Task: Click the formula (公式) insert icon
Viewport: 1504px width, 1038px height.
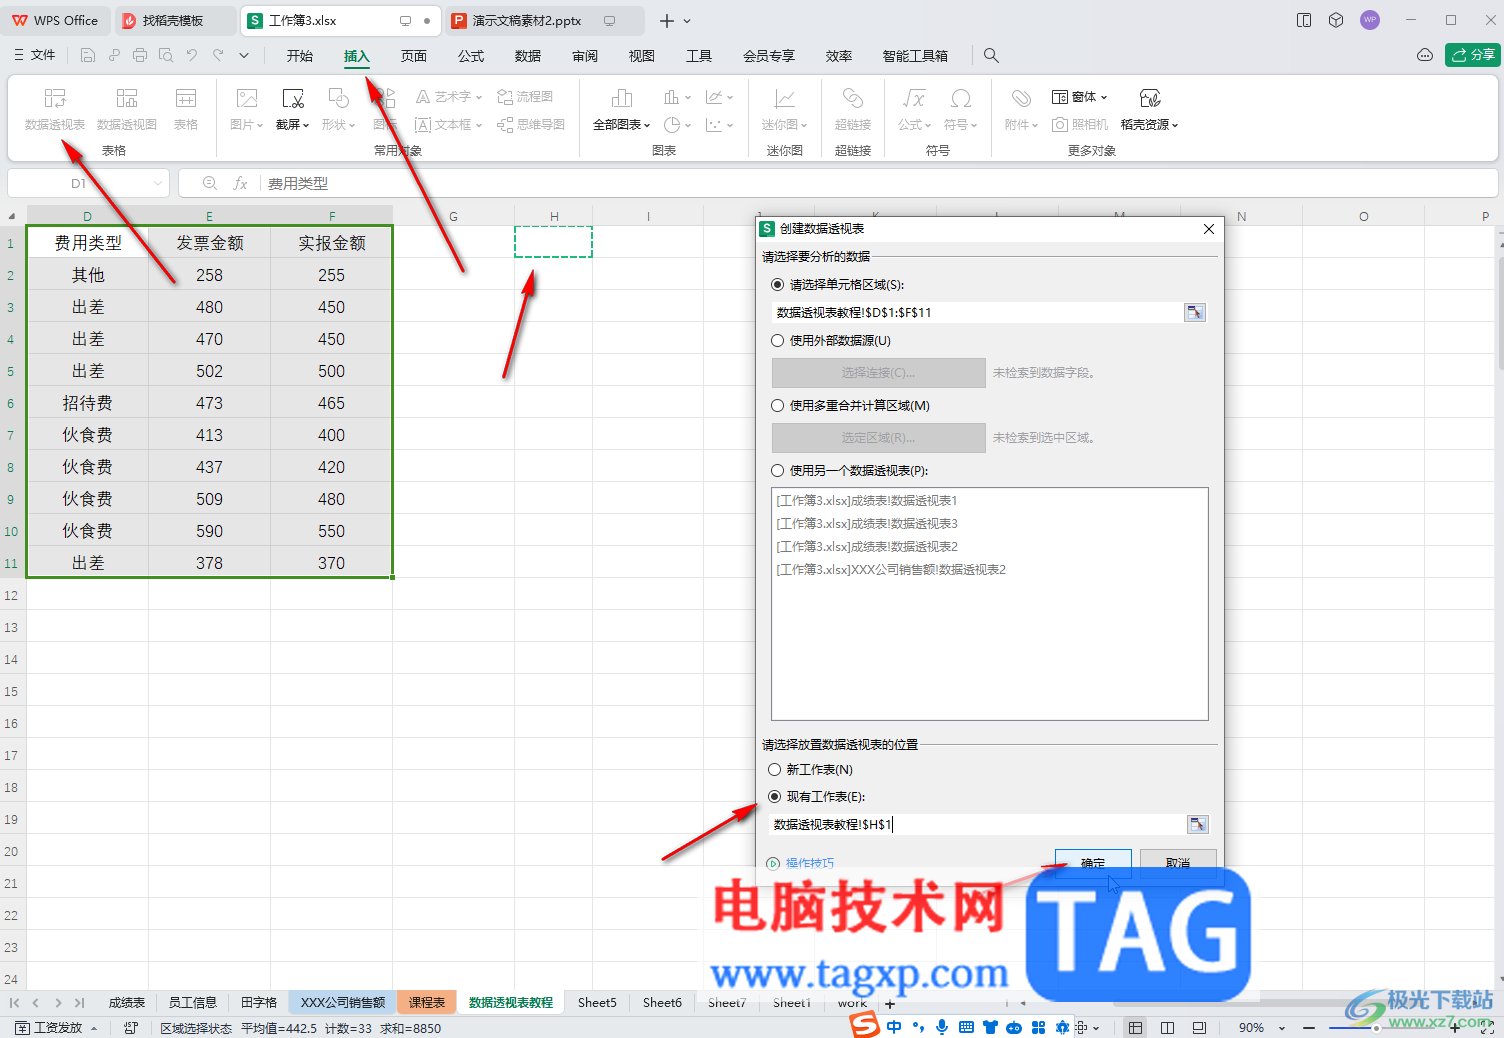Action: point(914,108)
